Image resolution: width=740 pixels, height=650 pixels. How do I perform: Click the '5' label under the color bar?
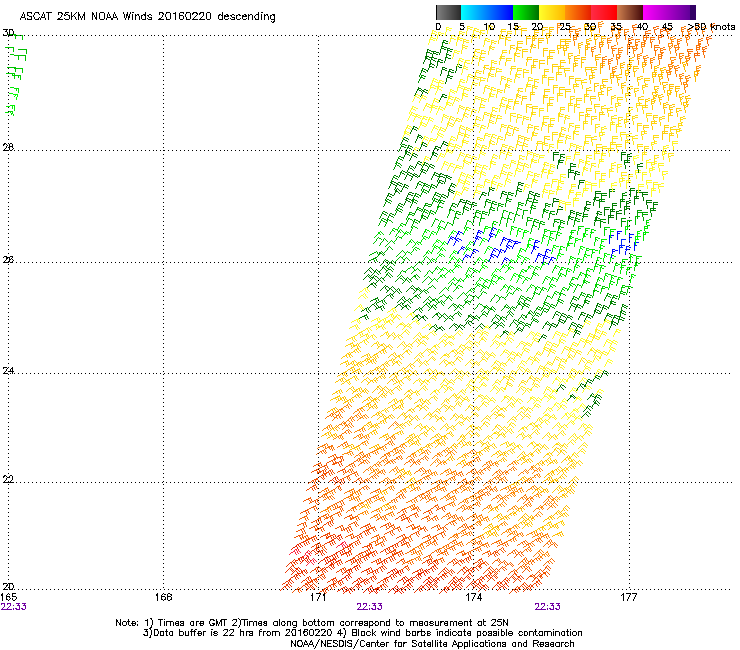coord(462,27)
